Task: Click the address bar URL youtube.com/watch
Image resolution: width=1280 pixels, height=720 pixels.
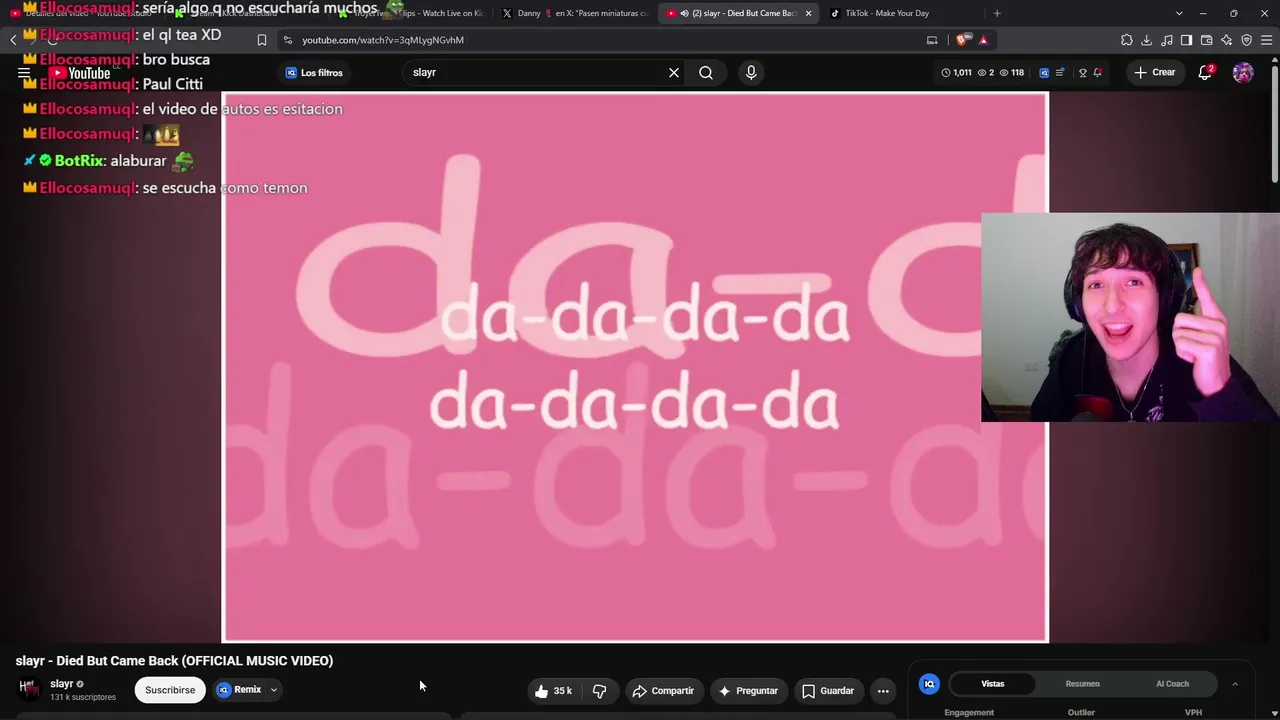Action: (383, 40)
